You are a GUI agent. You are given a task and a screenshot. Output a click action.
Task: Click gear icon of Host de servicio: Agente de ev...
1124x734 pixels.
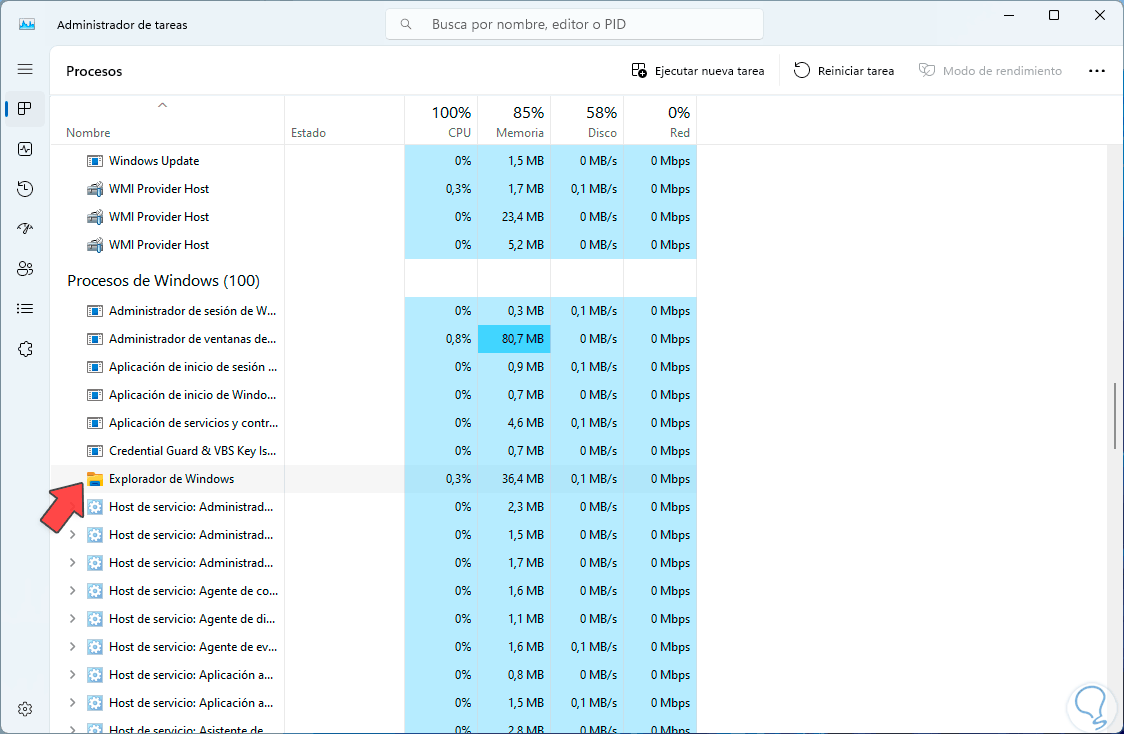tap(95, 647)
